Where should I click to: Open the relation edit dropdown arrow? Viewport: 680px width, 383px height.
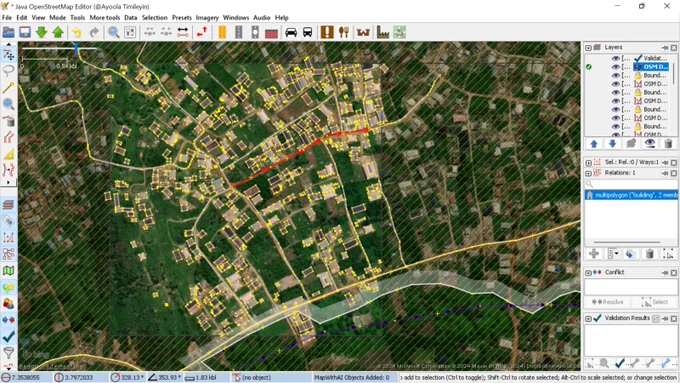(x=616, y=254)
